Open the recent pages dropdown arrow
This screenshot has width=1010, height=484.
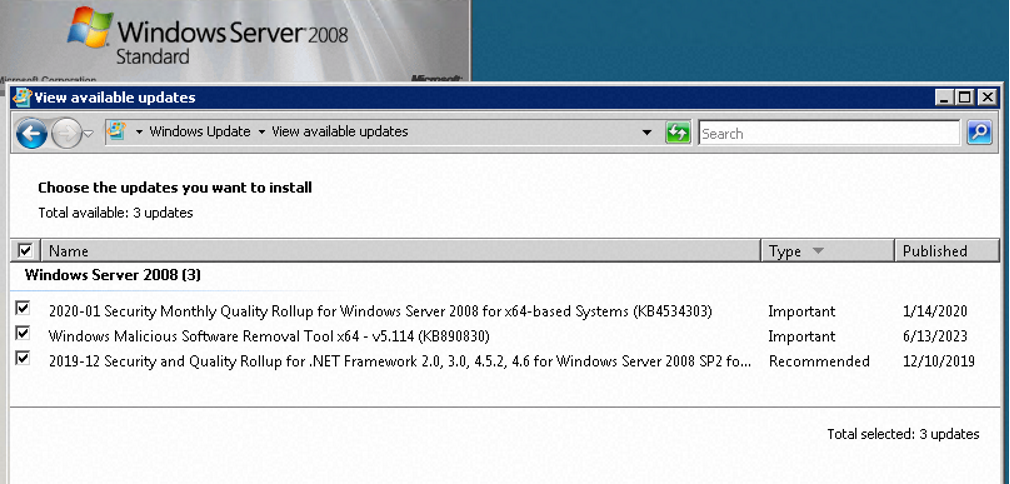click(x=89, y=133)
